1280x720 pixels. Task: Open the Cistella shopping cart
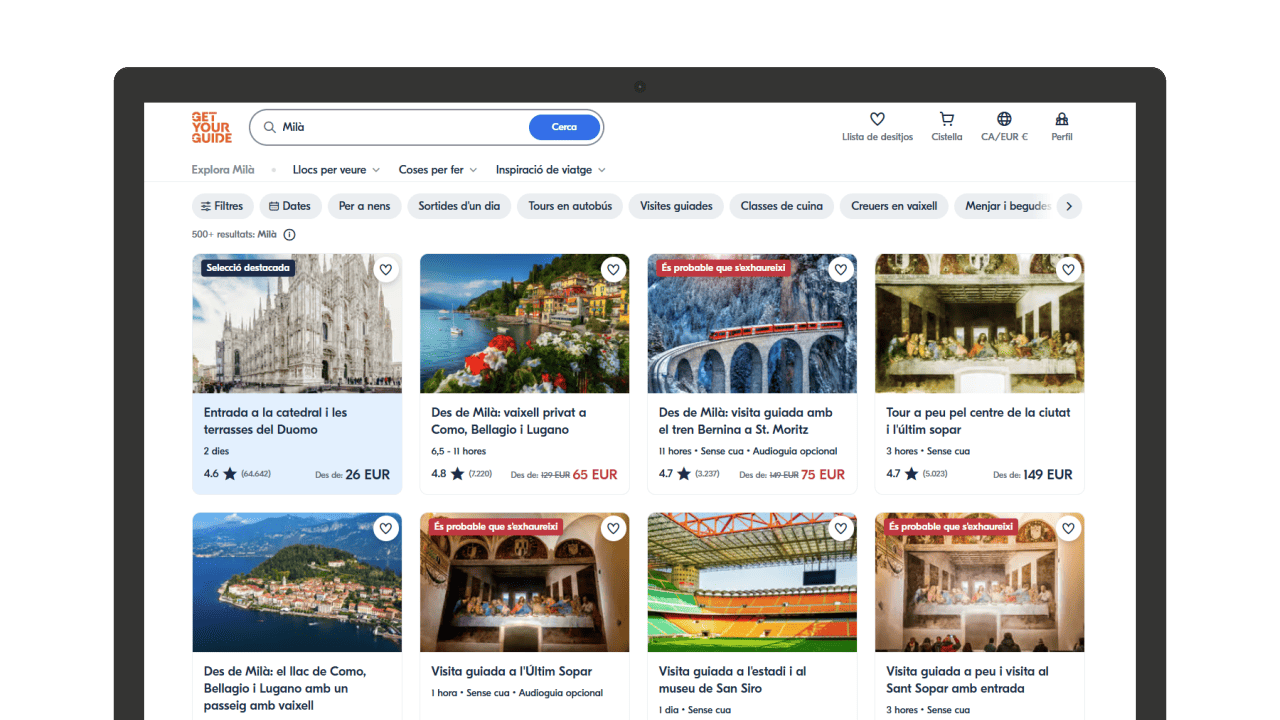pos(946,119)
